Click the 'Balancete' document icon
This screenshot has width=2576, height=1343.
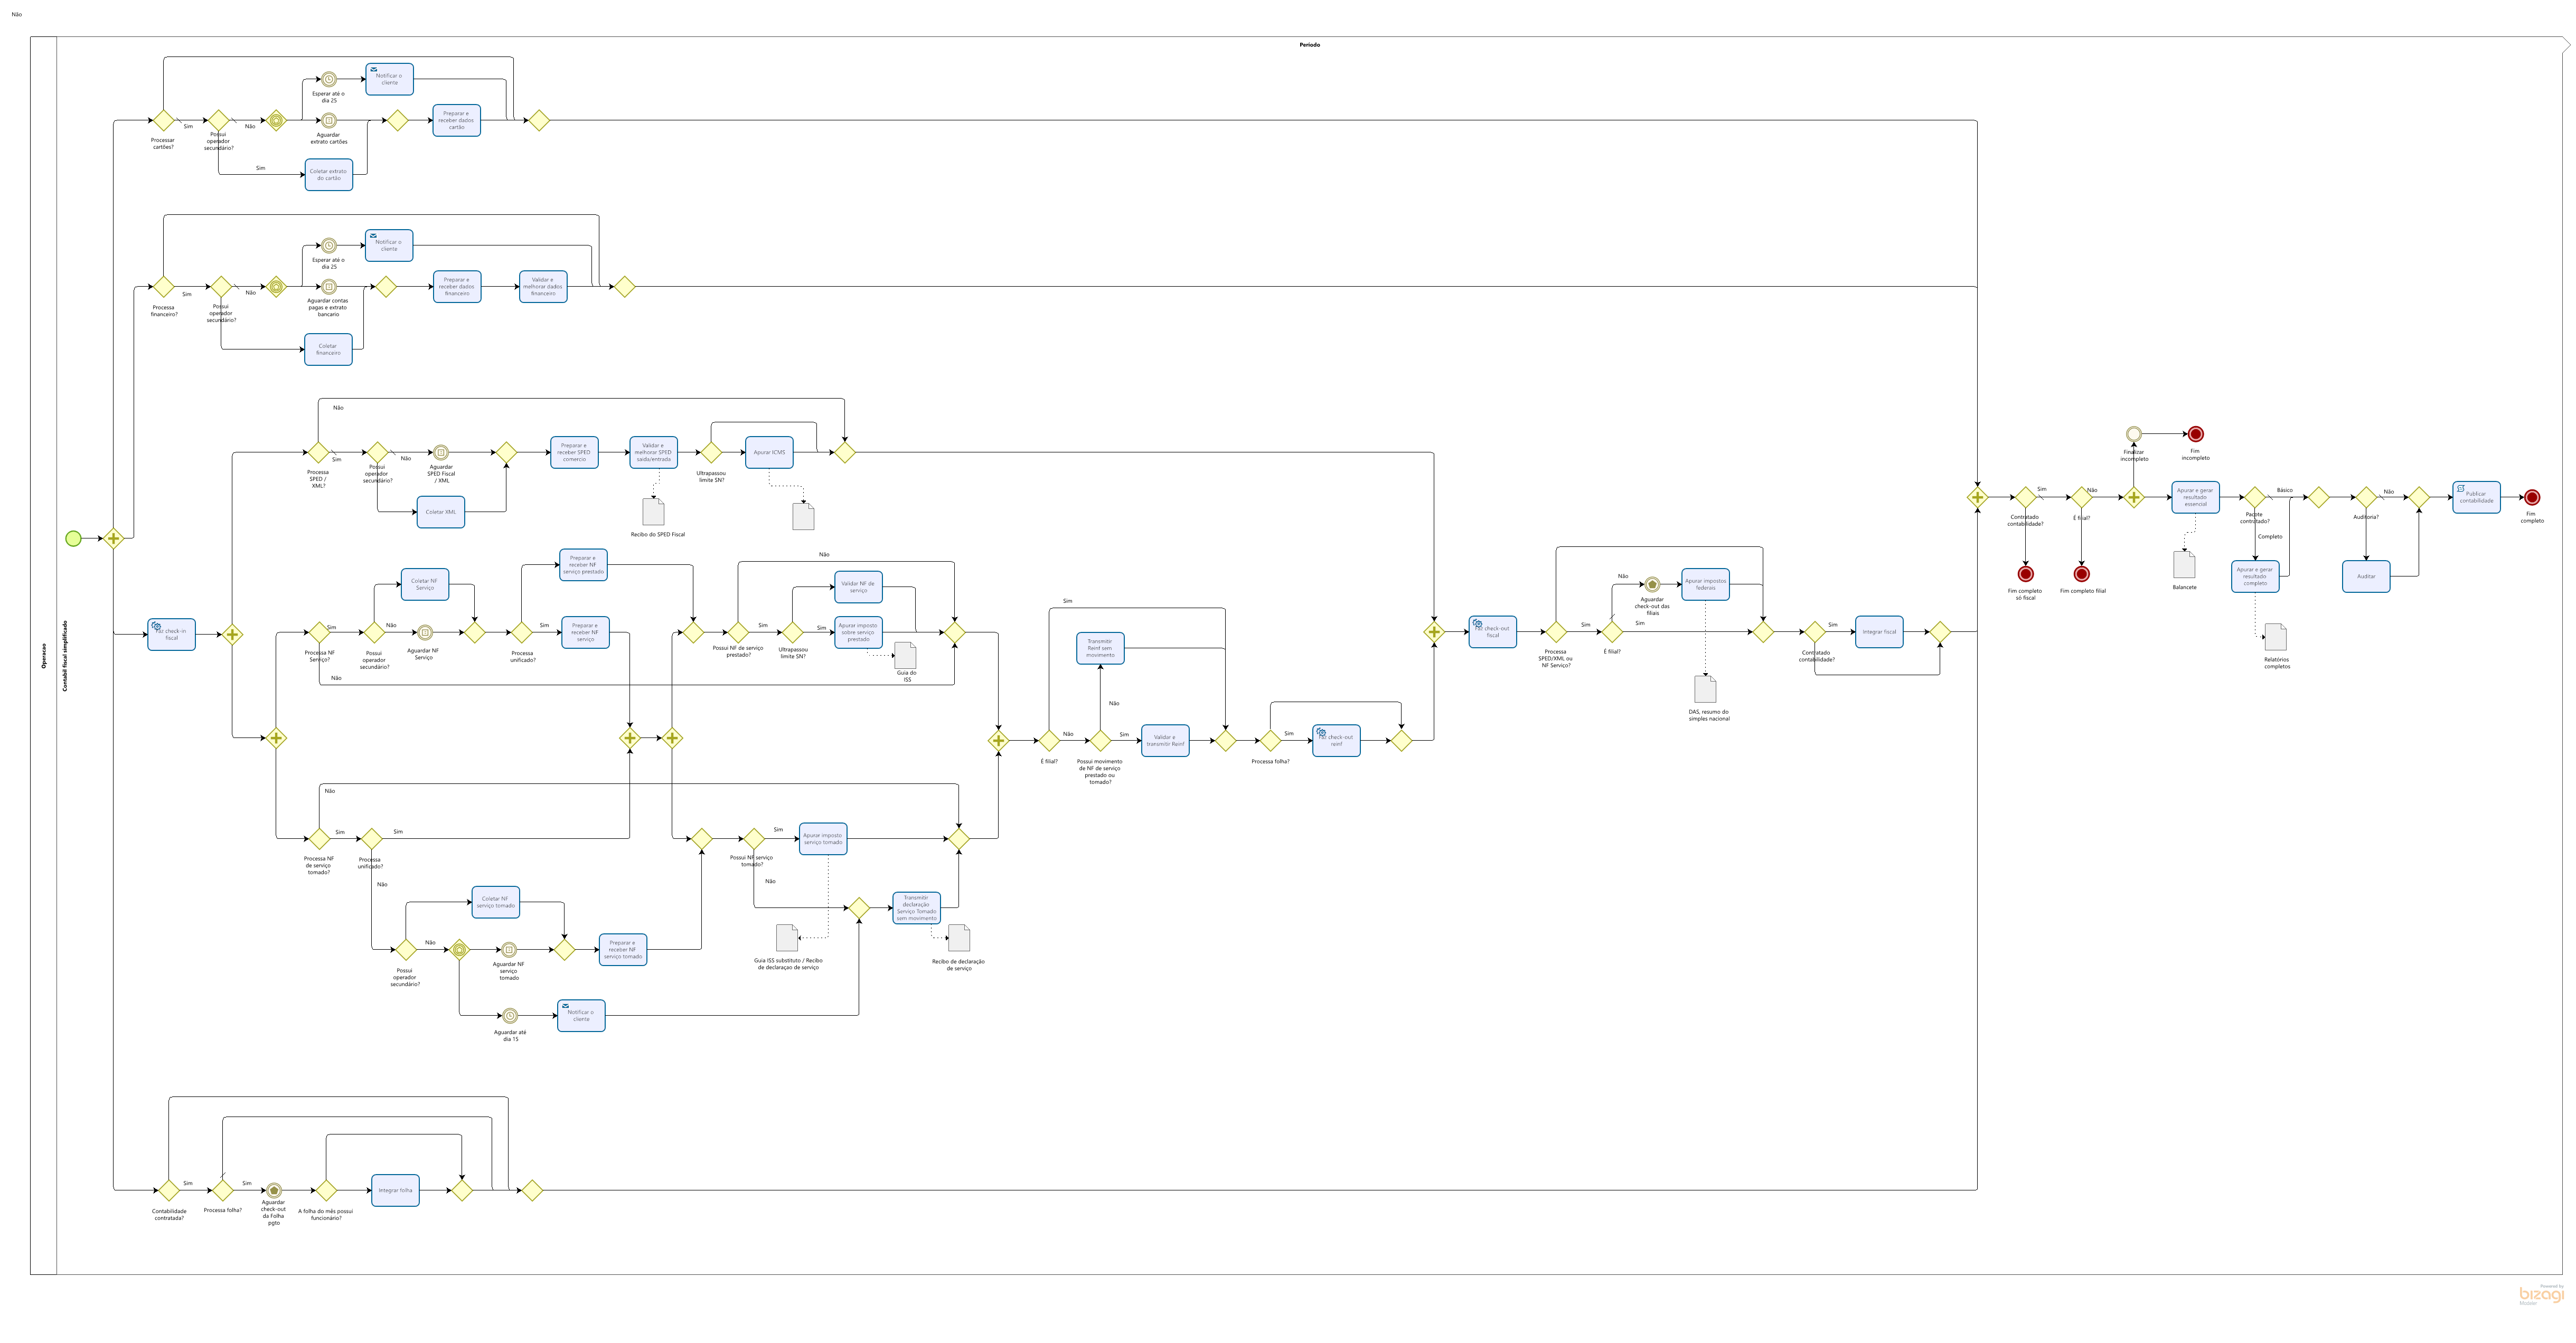(x=2184, y=564)
